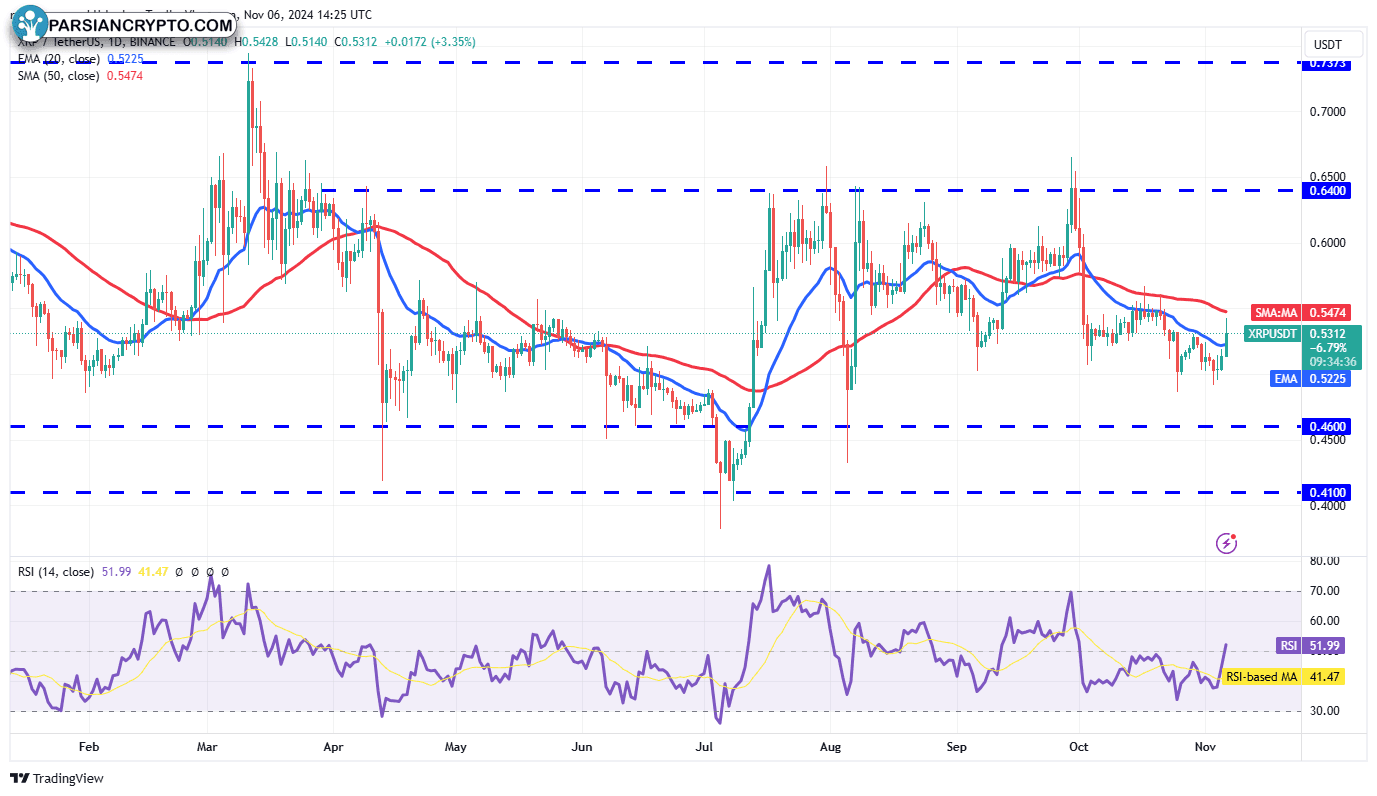
Task: Click the 0.4100 horizontal line price label
Action: tap(1328, 492)
